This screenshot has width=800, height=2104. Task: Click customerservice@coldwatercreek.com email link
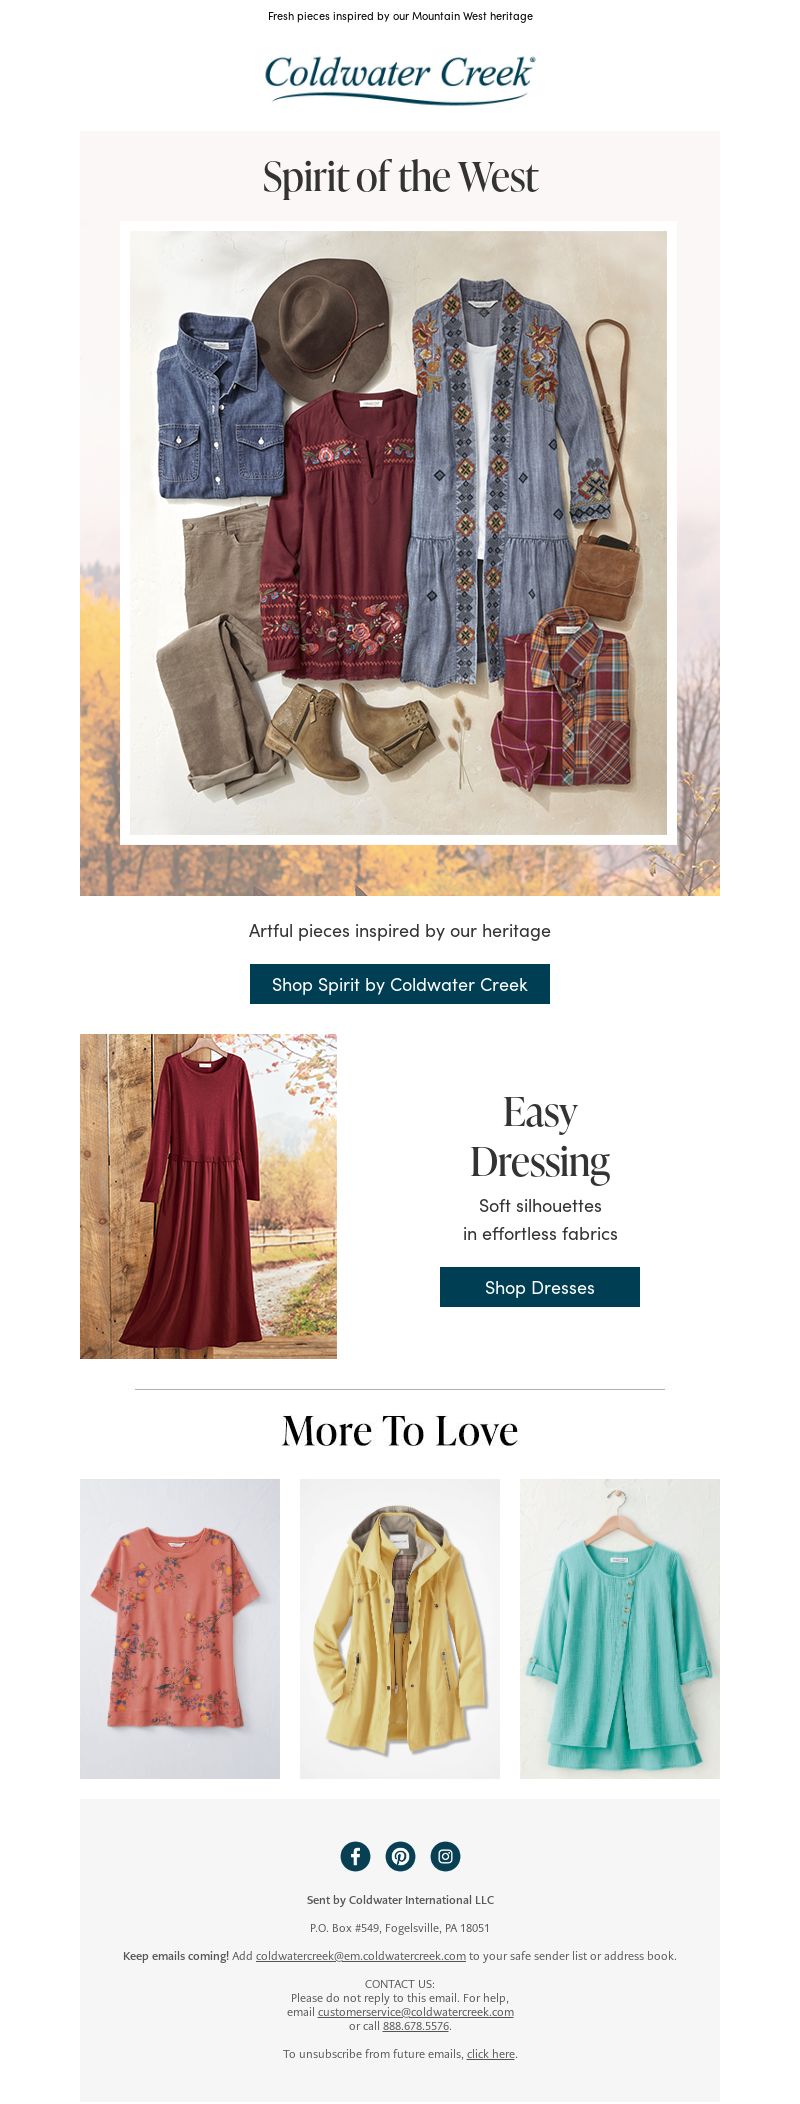pos(416,2011)
